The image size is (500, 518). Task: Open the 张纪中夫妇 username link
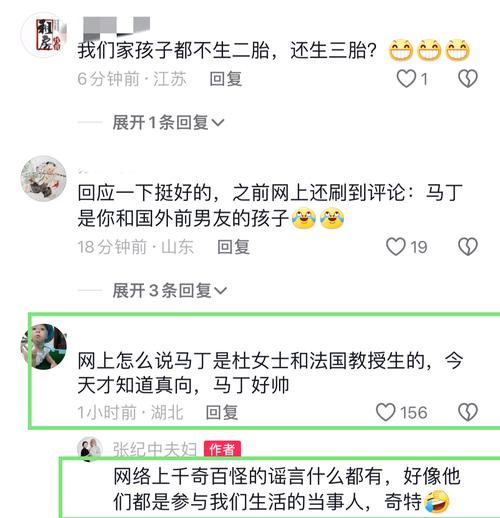pos(155,449)
